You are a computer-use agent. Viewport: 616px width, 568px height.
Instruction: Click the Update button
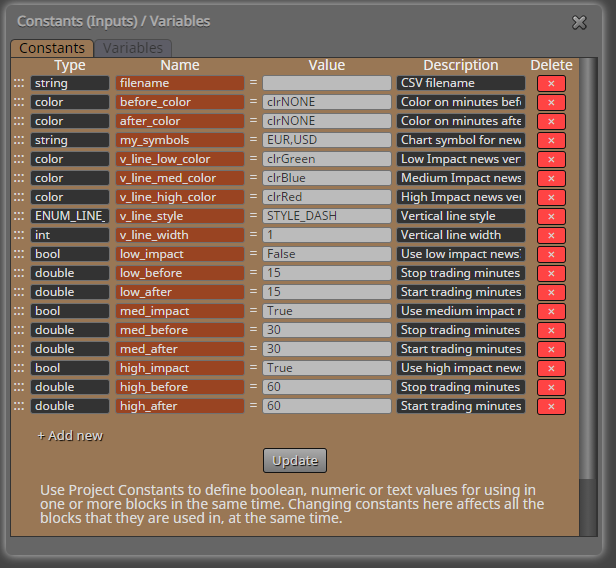click(x=295, y=460)
